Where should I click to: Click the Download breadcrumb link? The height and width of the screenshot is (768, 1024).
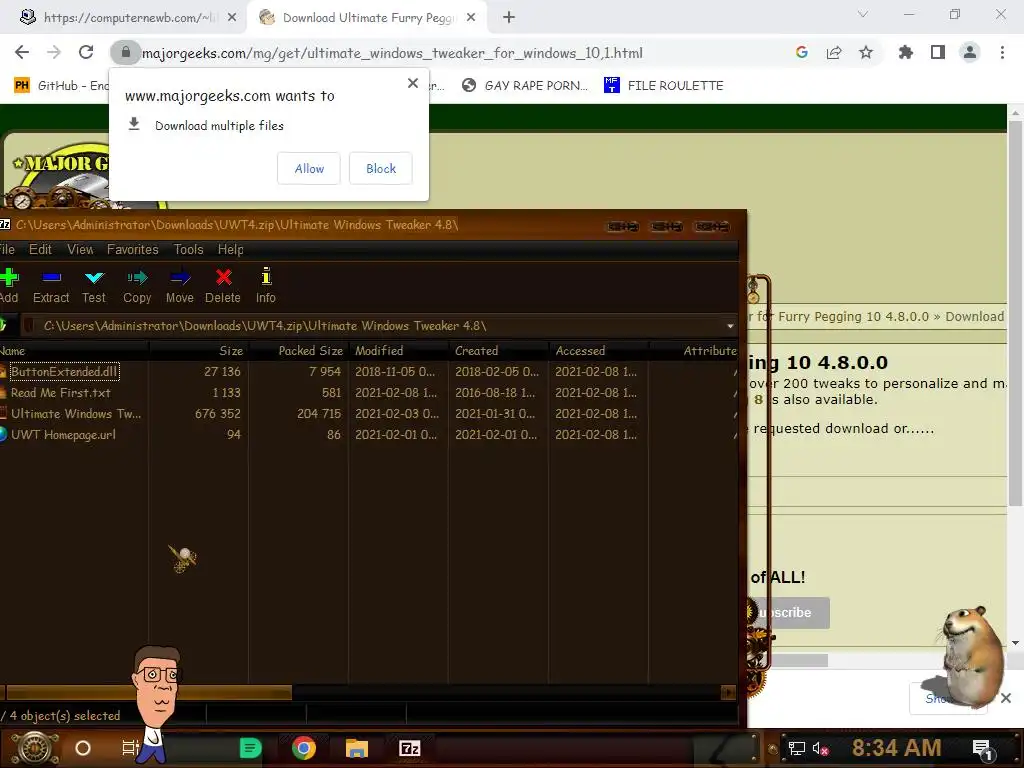pos(974,317)
